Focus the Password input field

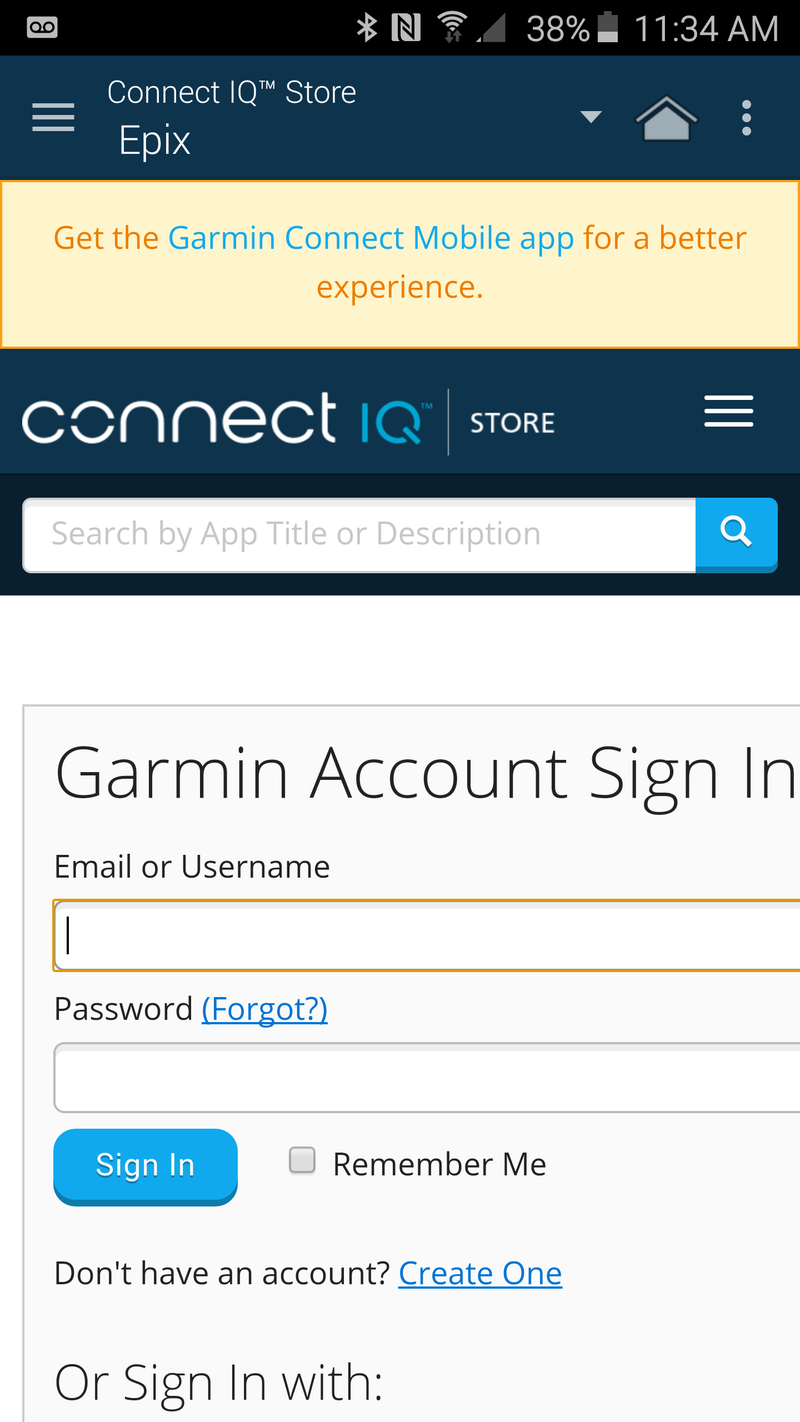(x=427, y=1078)
